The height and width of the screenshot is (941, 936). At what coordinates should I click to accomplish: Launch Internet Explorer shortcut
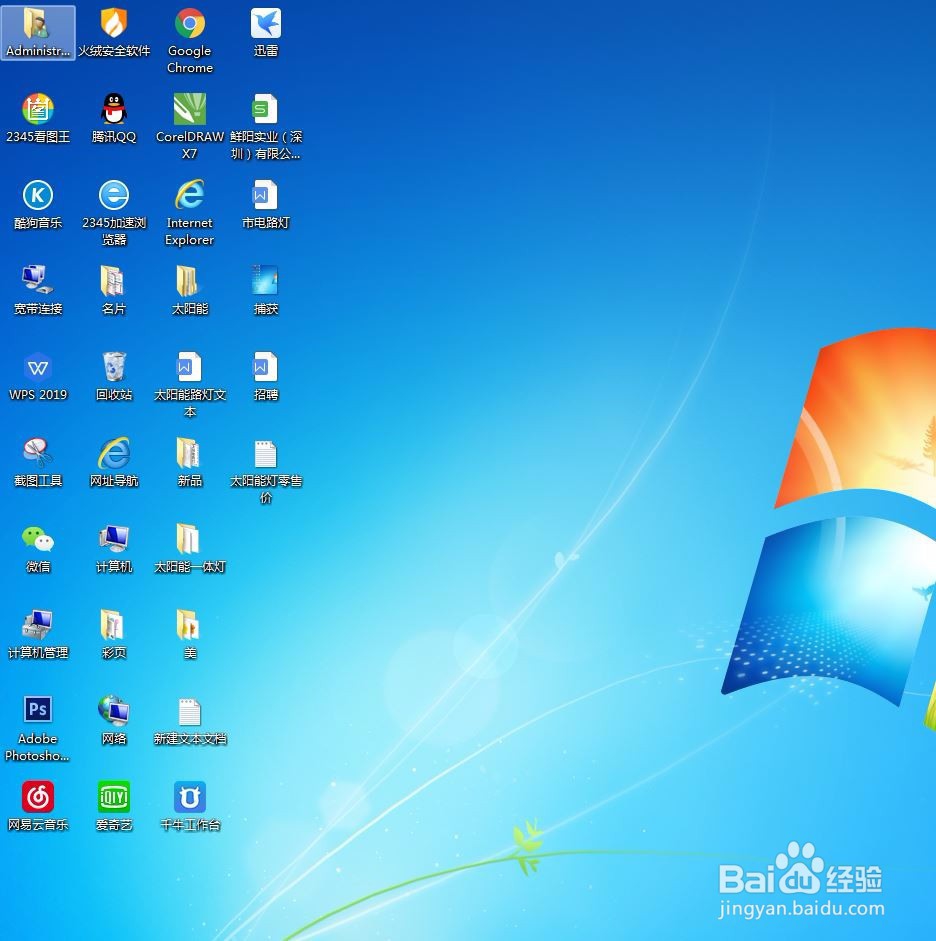[190, 212]
